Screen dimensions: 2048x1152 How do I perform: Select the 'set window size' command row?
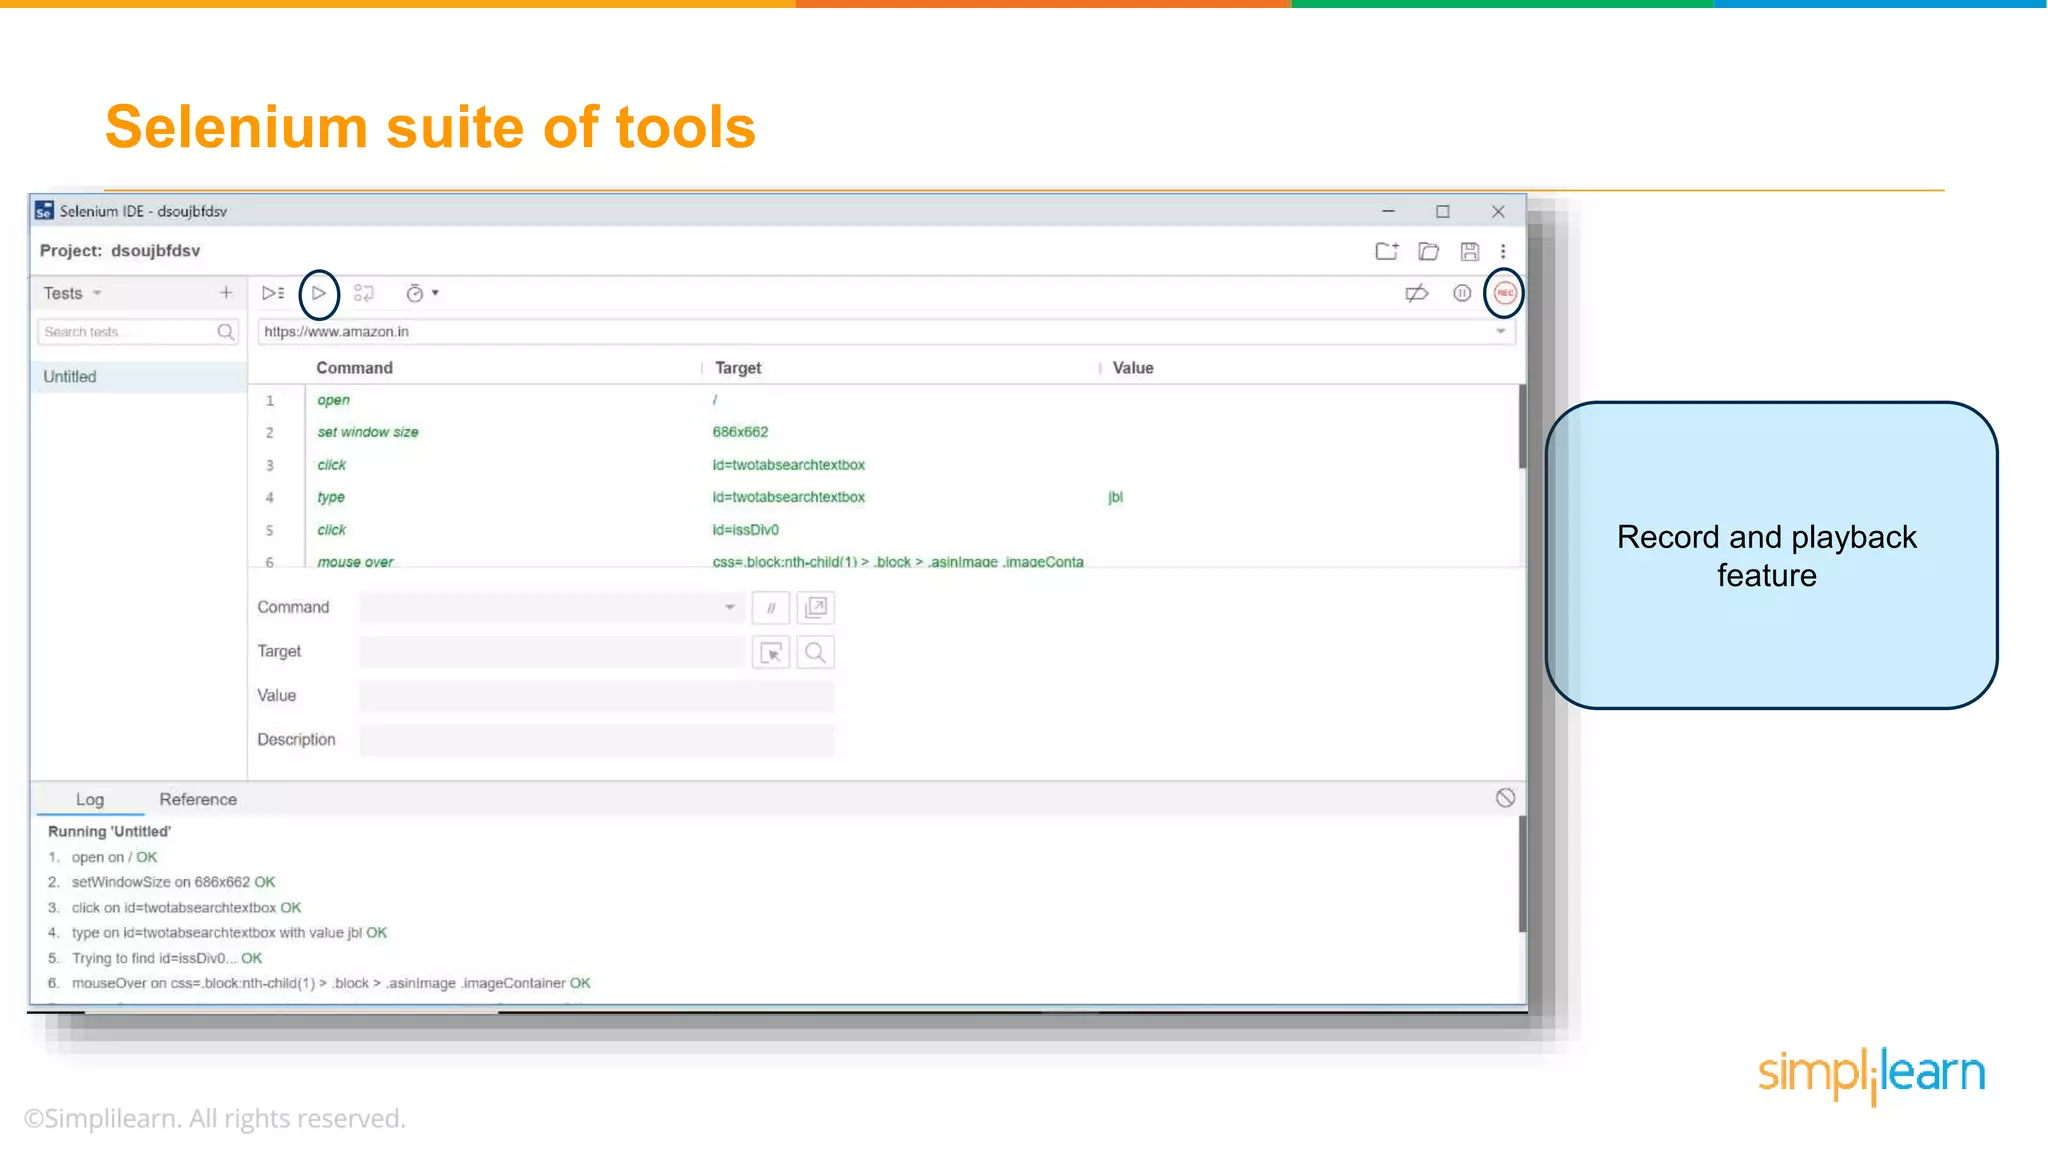(x=884, y=432)
